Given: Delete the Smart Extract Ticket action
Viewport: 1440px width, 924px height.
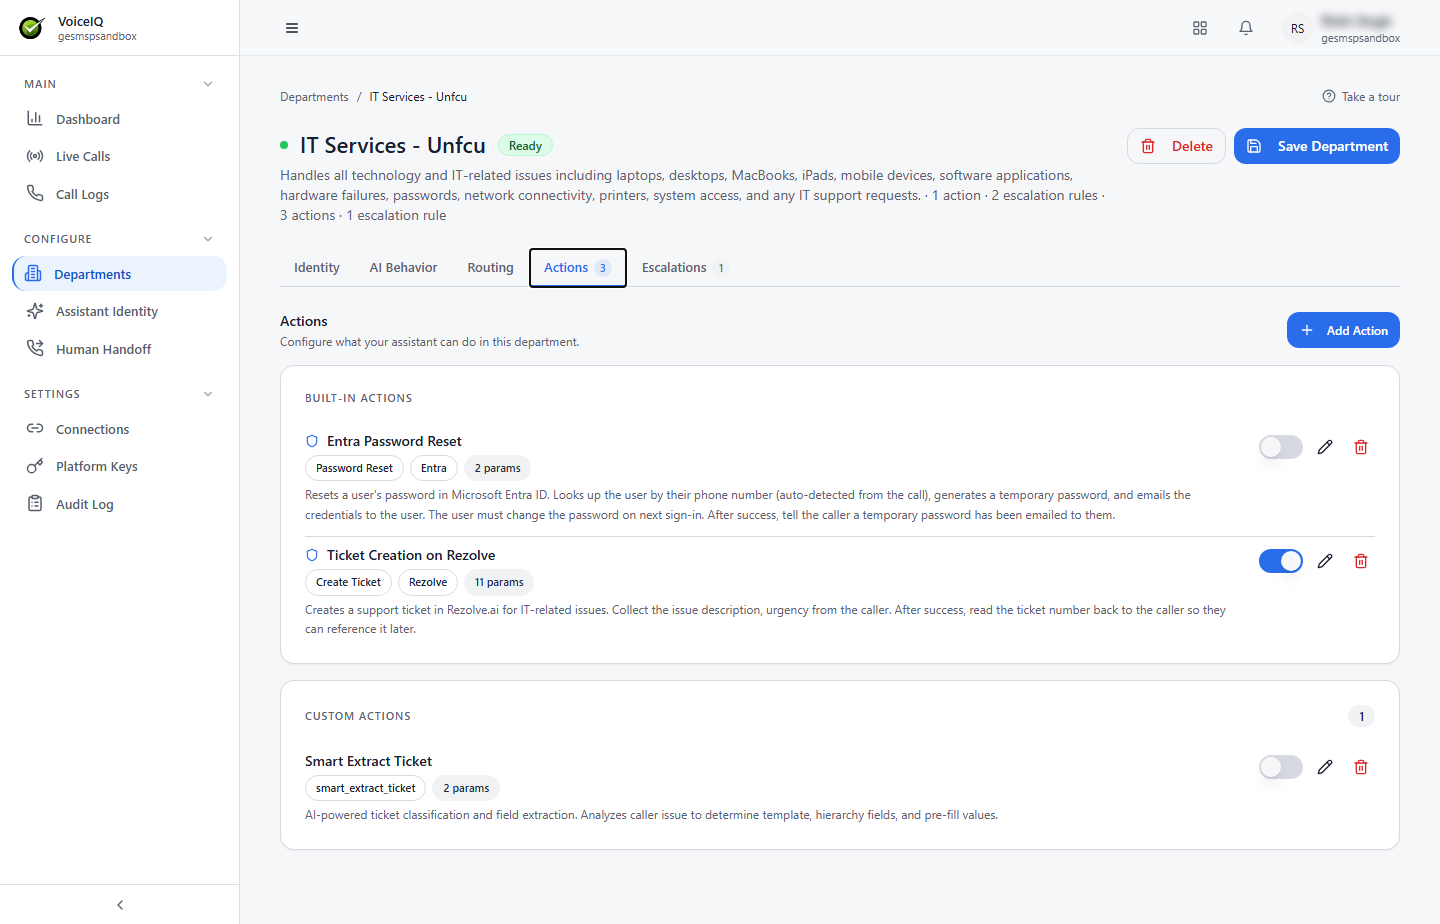Looking at the screenshot, I should coord(1361,767).
